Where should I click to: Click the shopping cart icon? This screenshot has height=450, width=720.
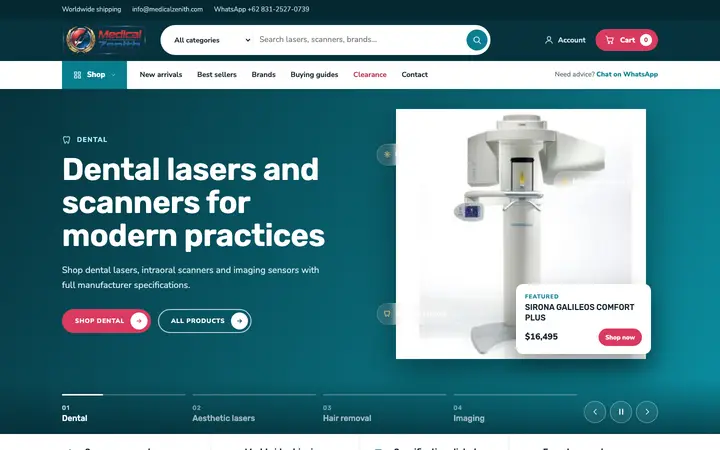tap(609, 40)
